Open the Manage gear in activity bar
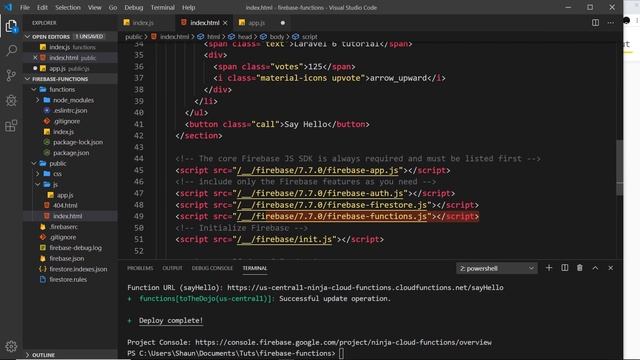The height and width of the screenshot is (360, 640). point(11,346)
